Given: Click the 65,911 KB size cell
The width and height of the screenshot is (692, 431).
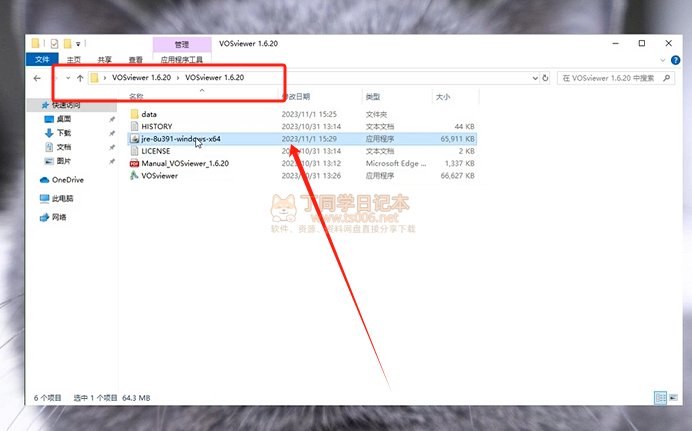Looking at the screenshot, I should [x=458, y=139].
